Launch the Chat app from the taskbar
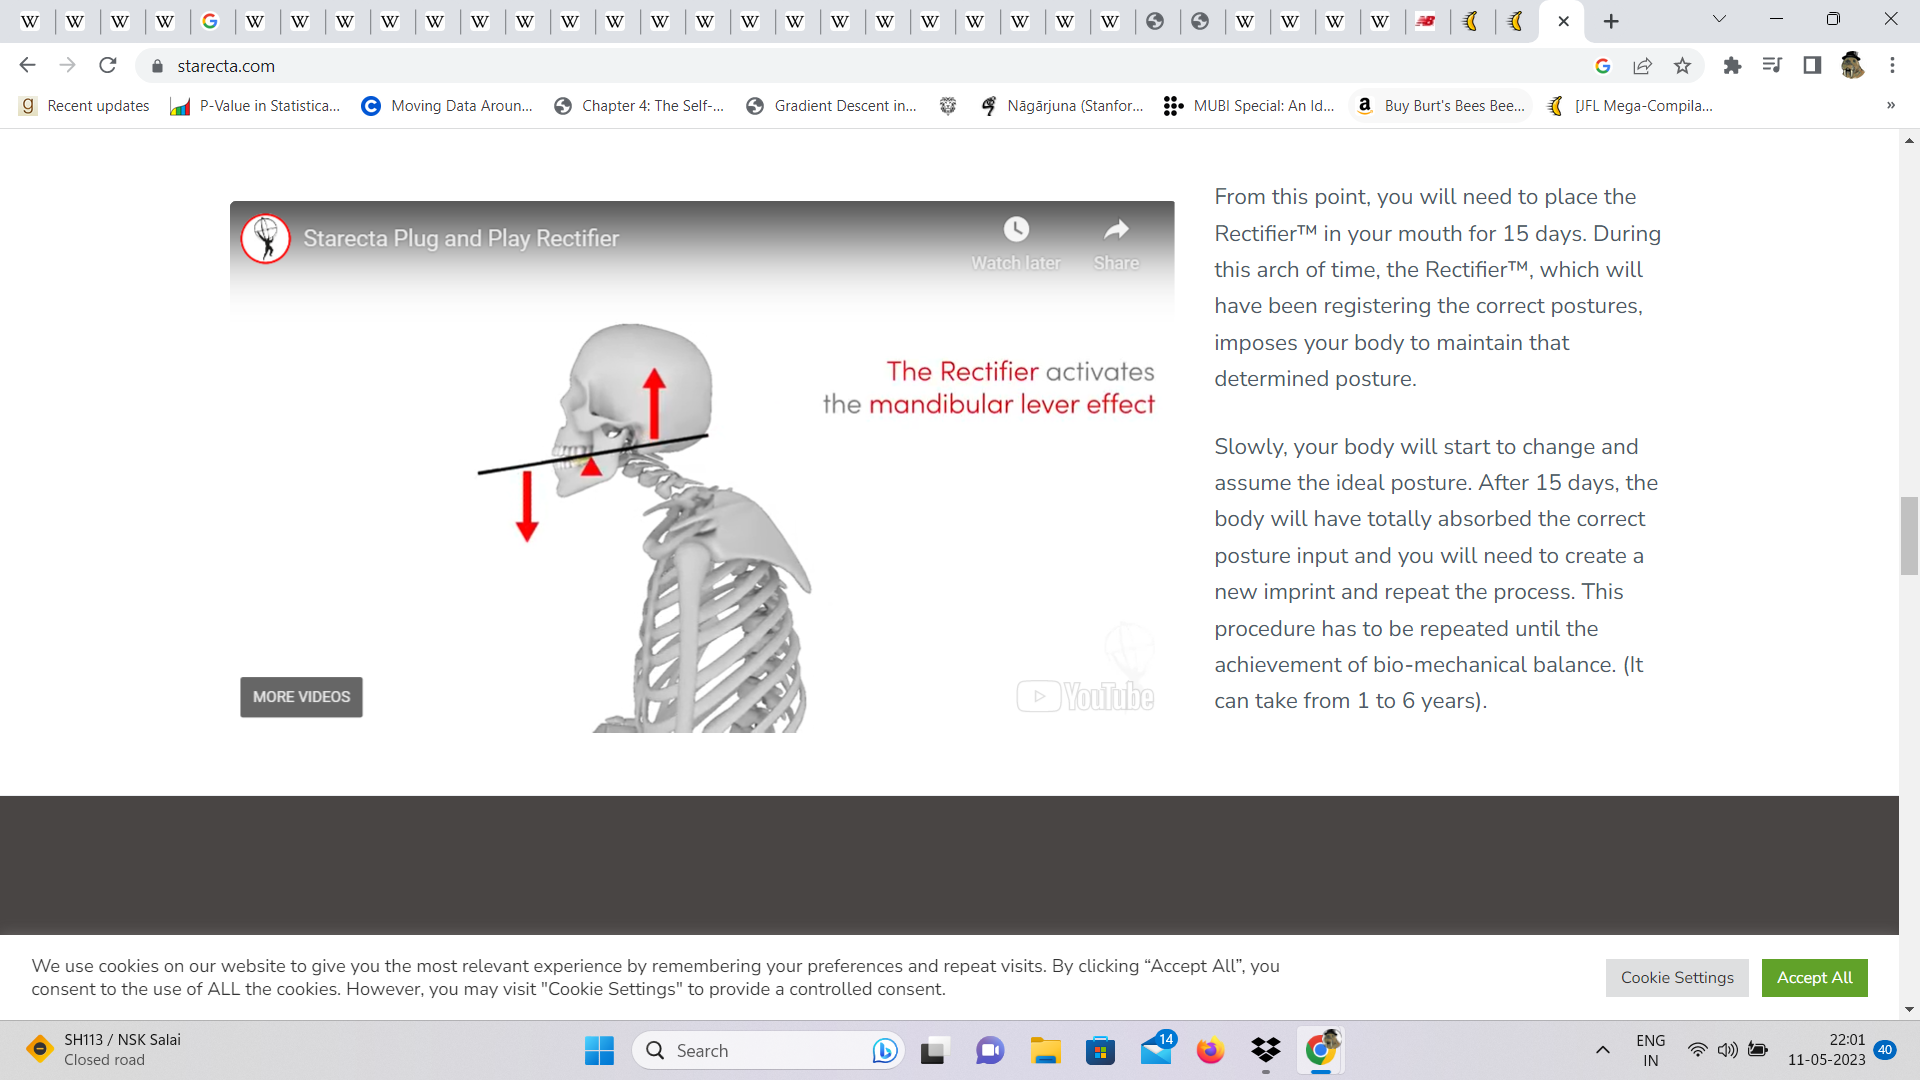The image size is (1920, 1080). [x=990, y=1050]
